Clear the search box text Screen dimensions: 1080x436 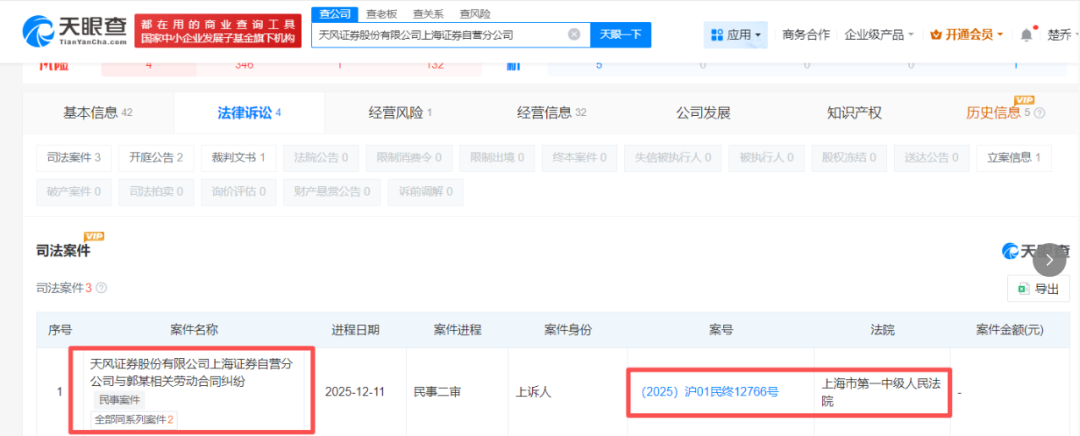[574, 34]
